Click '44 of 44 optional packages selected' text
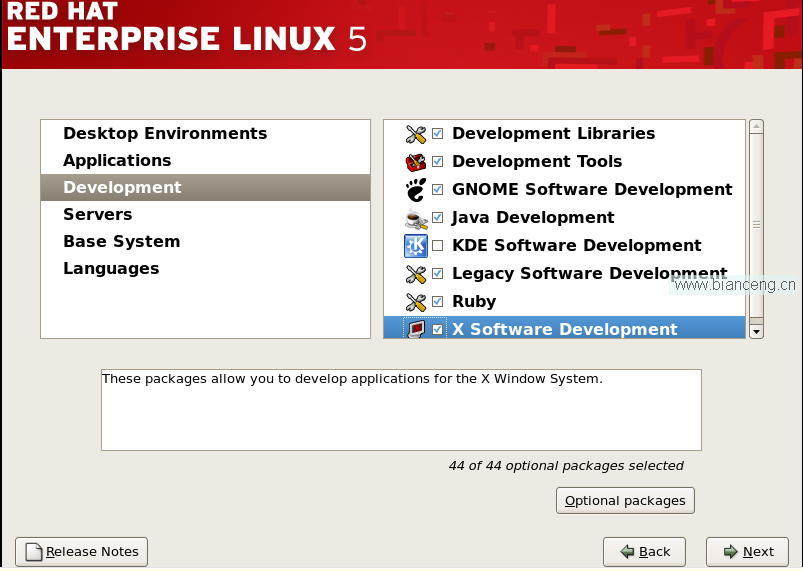This screenshot has height=571, width=803. pyautogui.click(x=566, y=466)
